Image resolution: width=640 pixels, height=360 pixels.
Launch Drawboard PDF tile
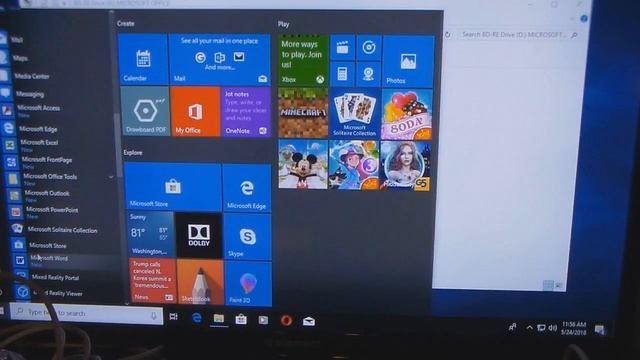(x=145, y=111)
